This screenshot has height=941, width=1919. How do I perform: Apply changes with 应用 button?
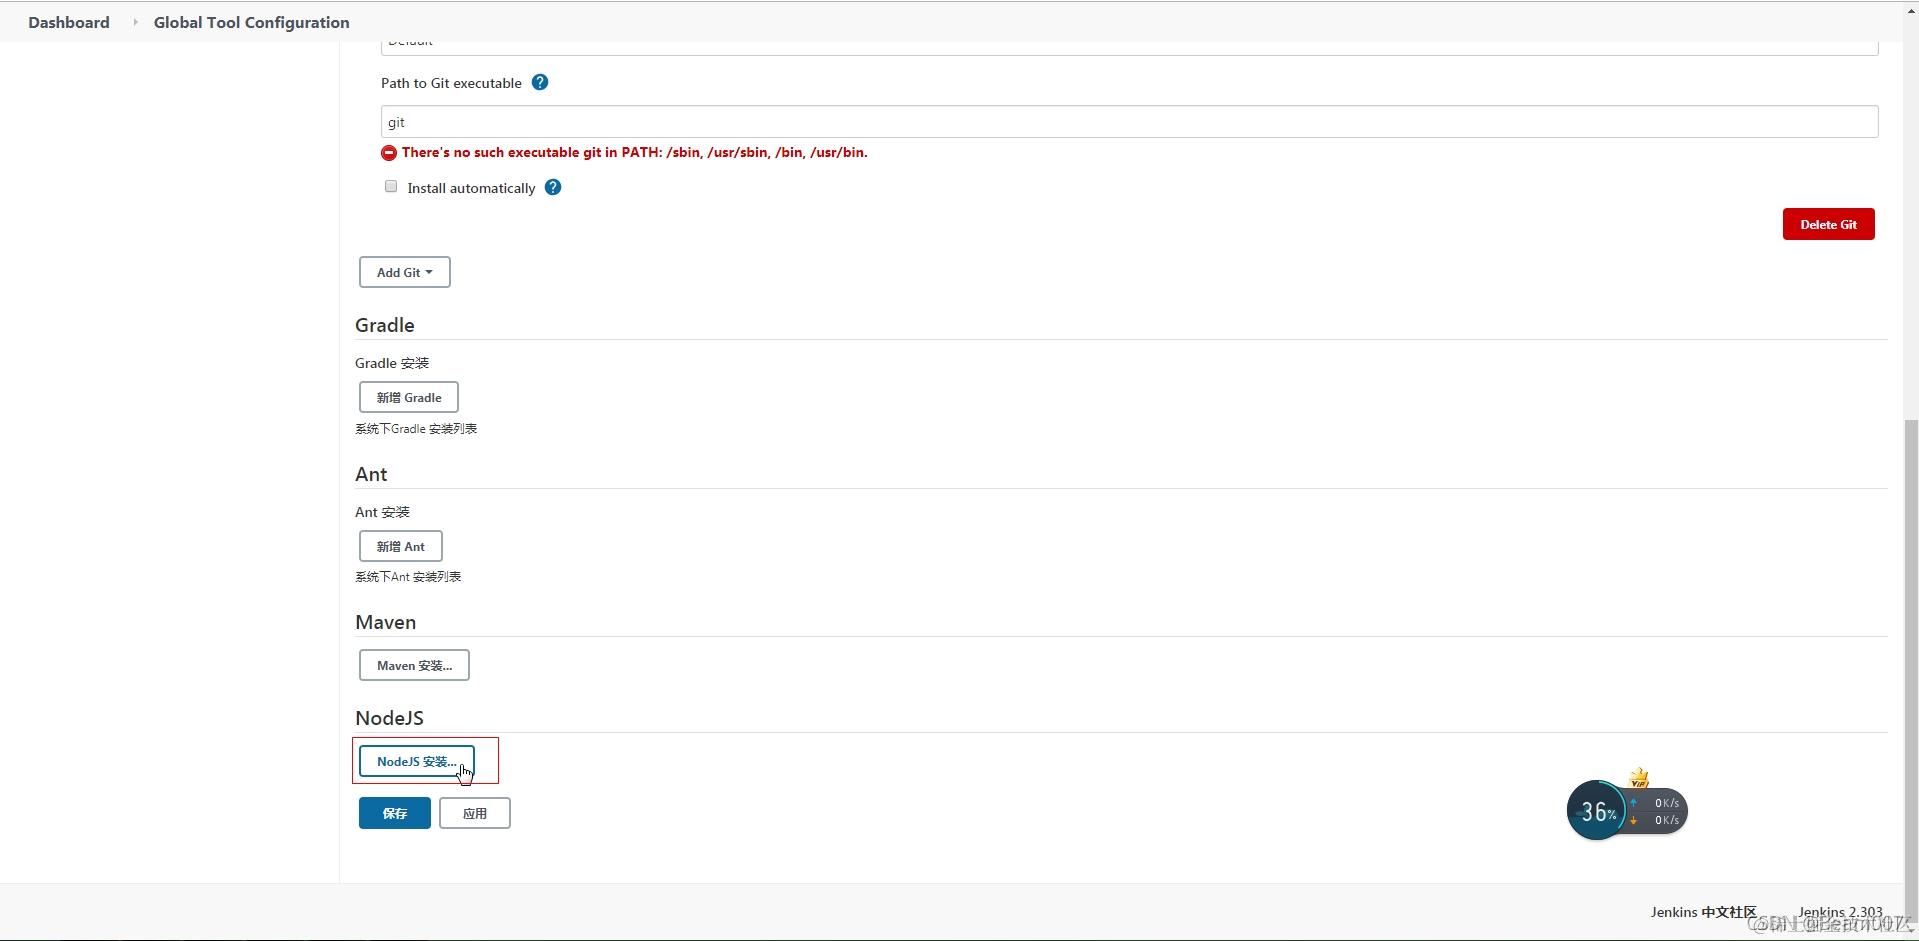point(475,813)
